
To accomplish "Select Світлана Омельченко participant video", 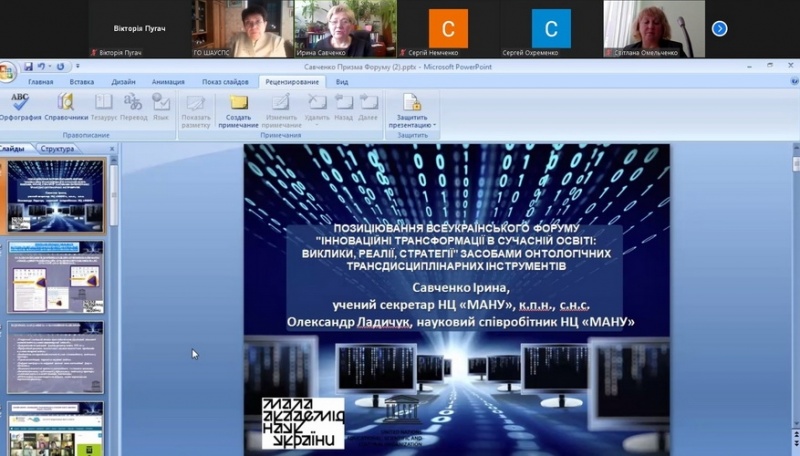I will click(654, 29).
